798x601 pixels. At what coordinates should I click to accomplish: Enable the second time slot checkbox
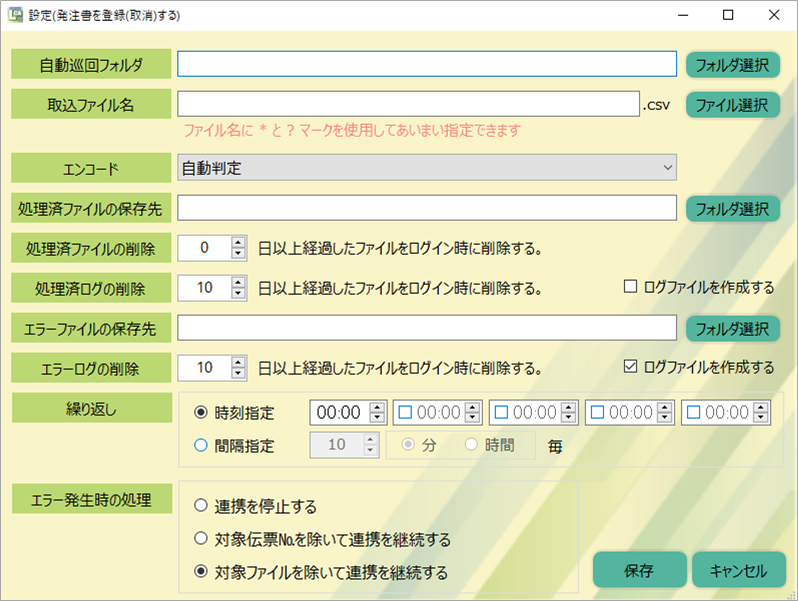click(x=405, y=412)
